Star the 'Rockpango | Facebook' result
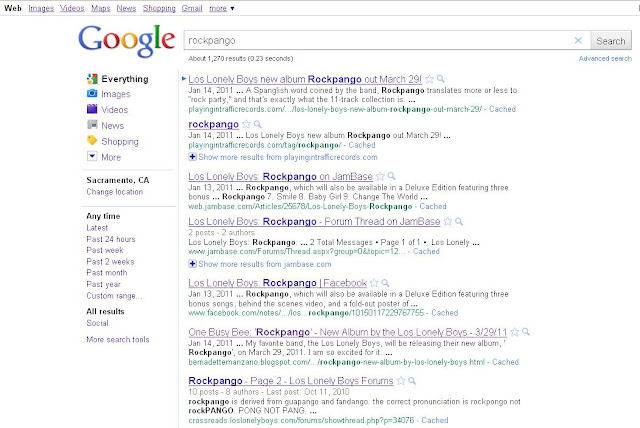The width and height of the screenshot is (640, 428). point(374,283)
